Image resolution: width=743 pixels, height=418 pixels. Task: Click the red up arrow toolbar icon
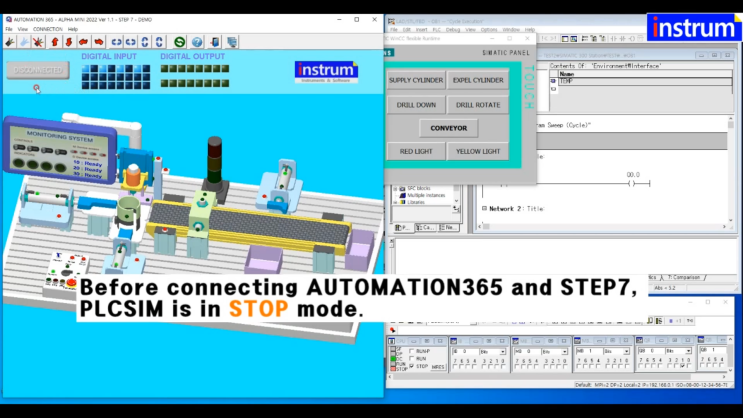click(54, 42)
